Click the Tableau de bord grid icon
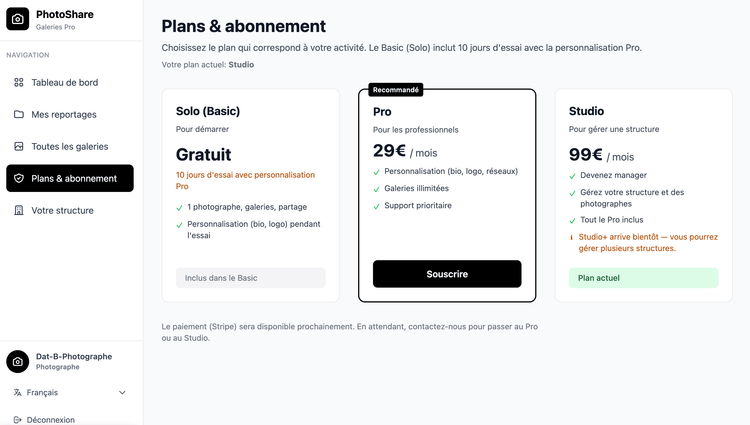Viewport: 750px width, 425px height. pos(19,83)
